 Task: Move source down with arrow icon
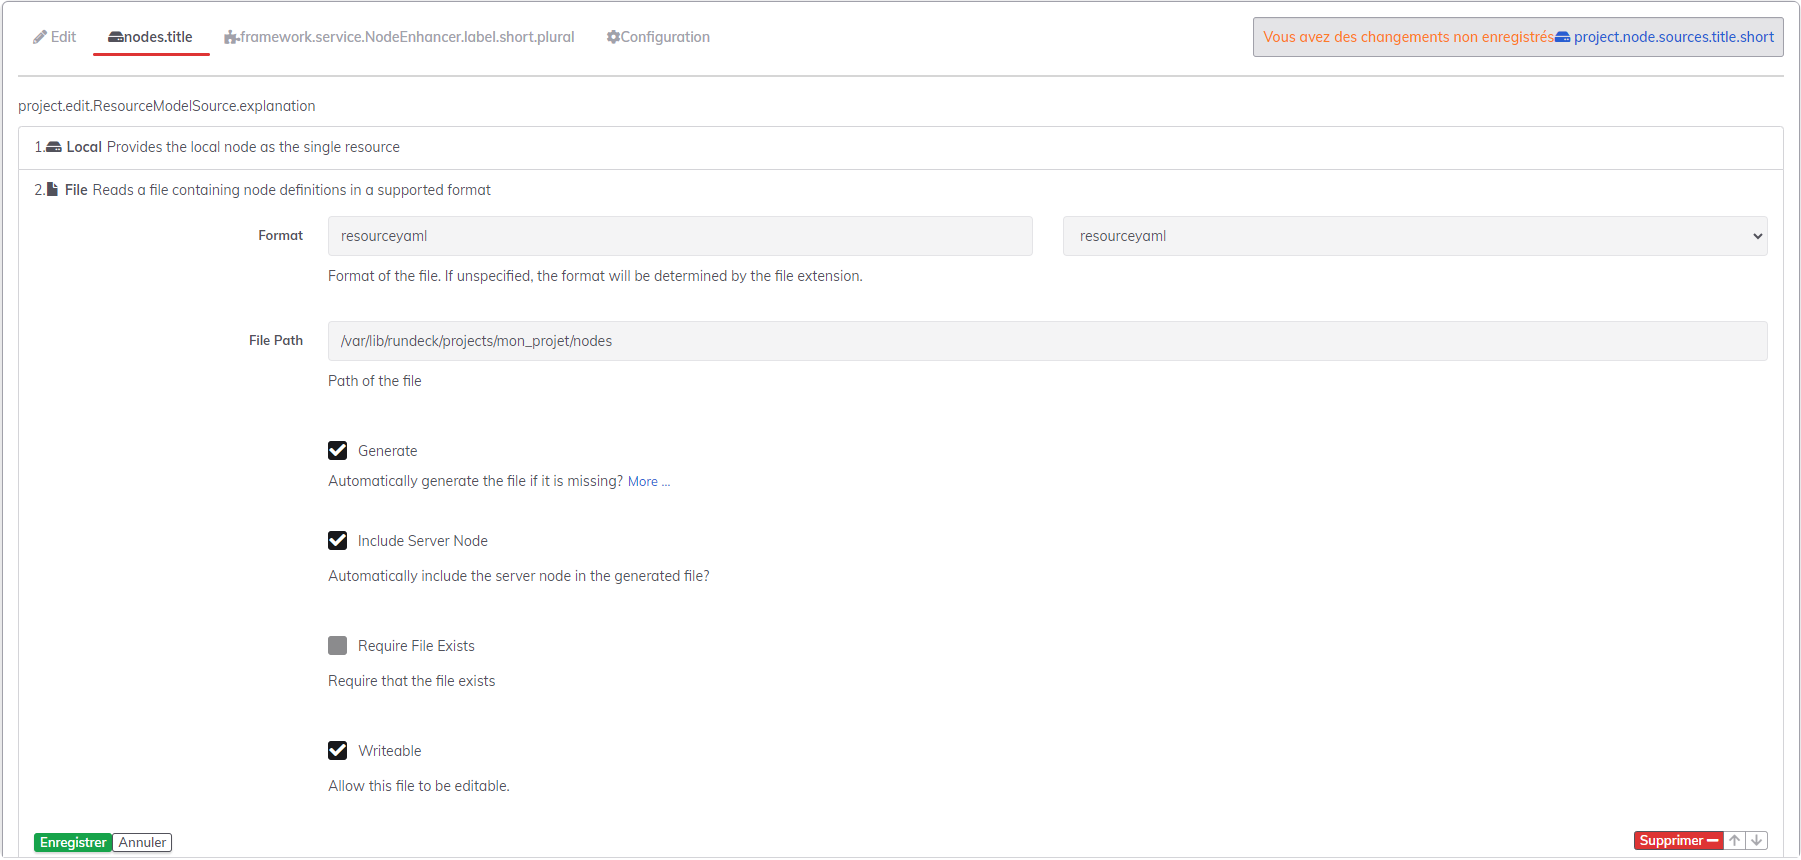(1757, 841)
